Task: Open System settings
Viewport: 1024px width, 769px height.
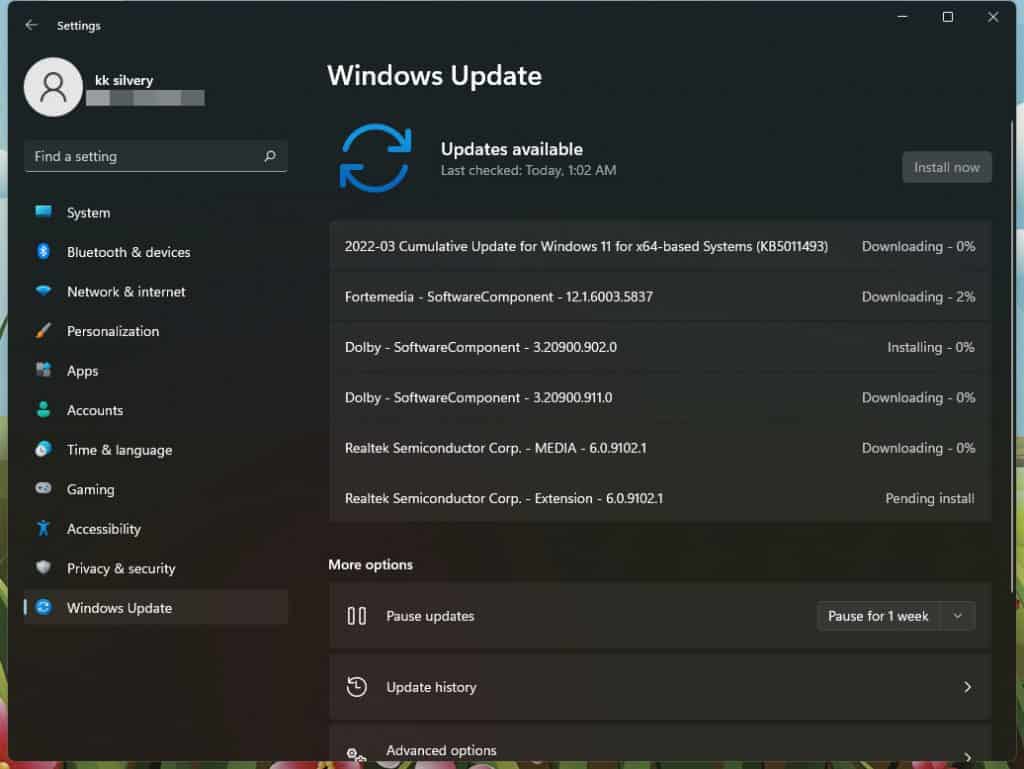Action: [x=155, y=212]
